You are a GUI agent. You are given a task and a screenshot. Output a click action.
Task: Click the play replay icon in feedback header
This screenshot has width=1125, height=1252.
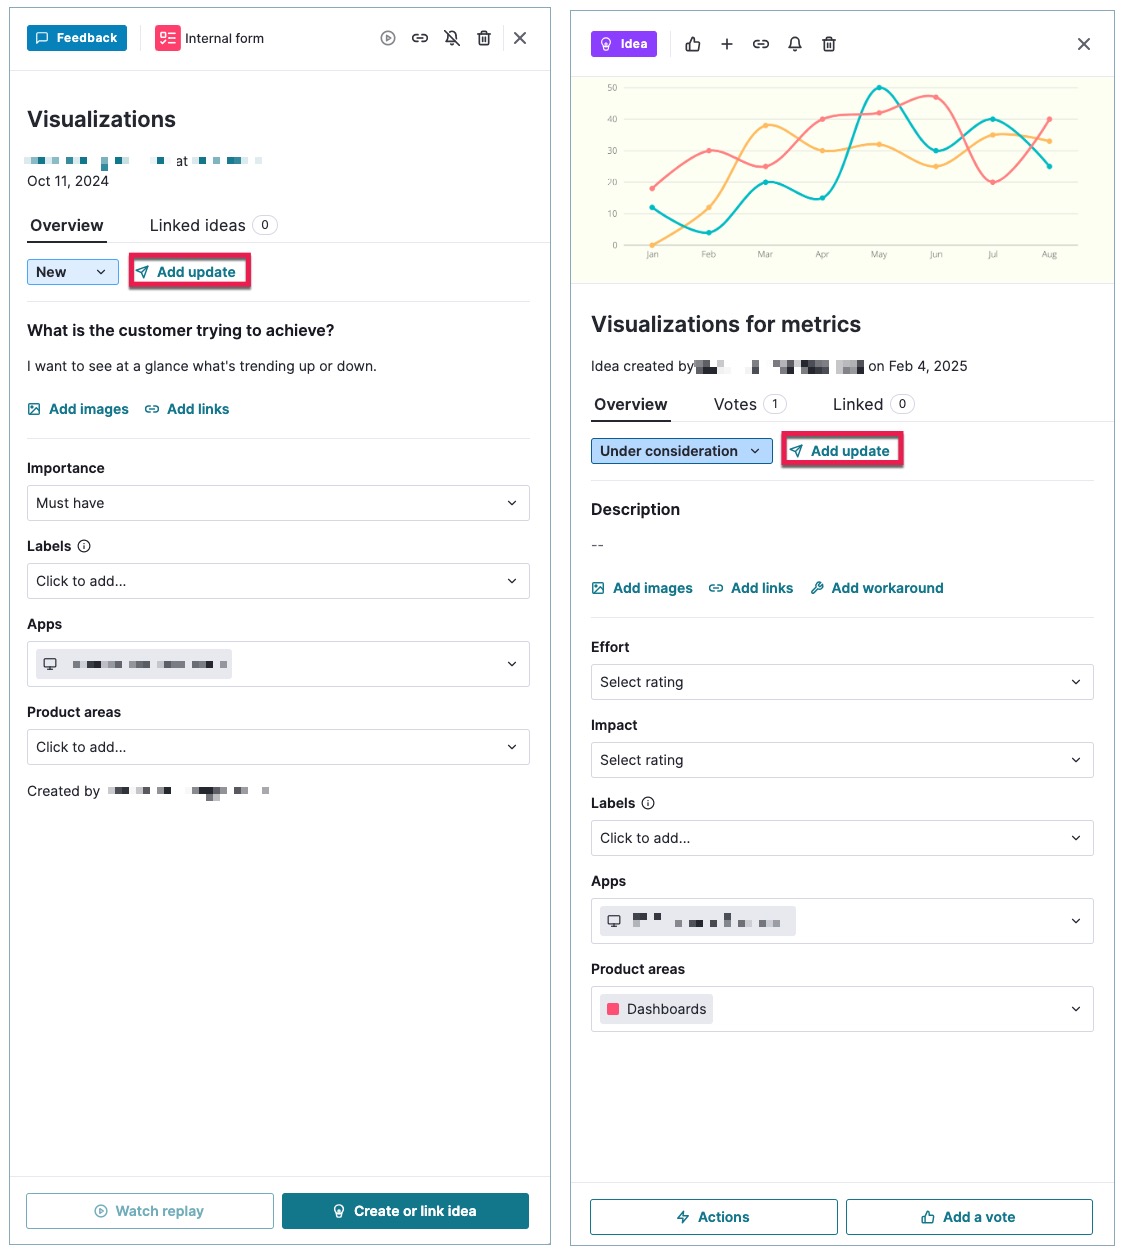pos(388,38)
